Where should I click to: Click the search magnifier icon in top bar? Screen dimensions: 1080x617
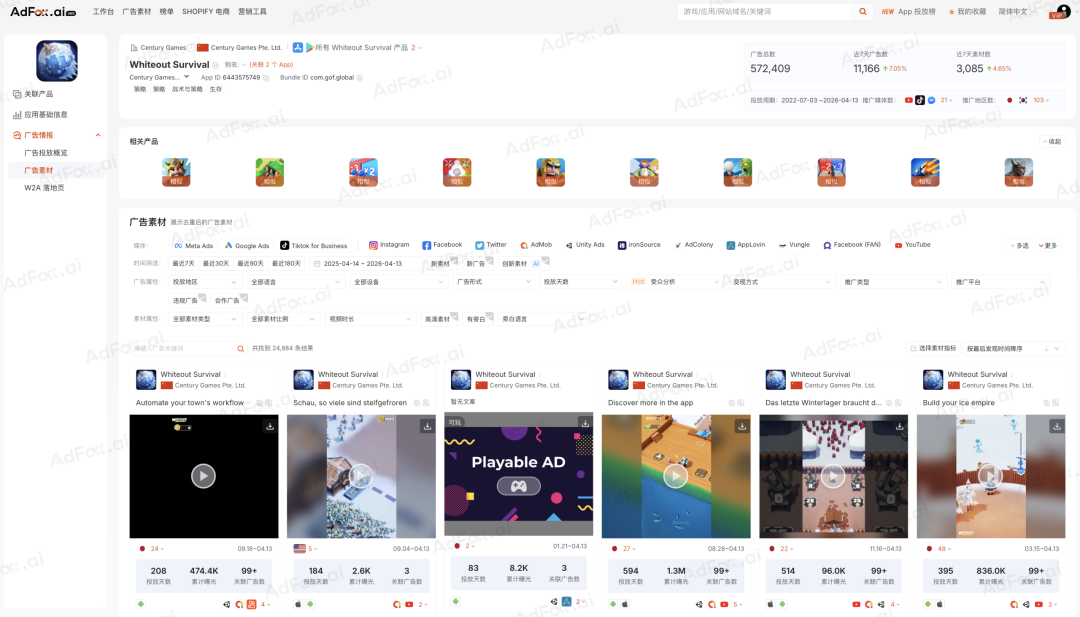[863, 12]
